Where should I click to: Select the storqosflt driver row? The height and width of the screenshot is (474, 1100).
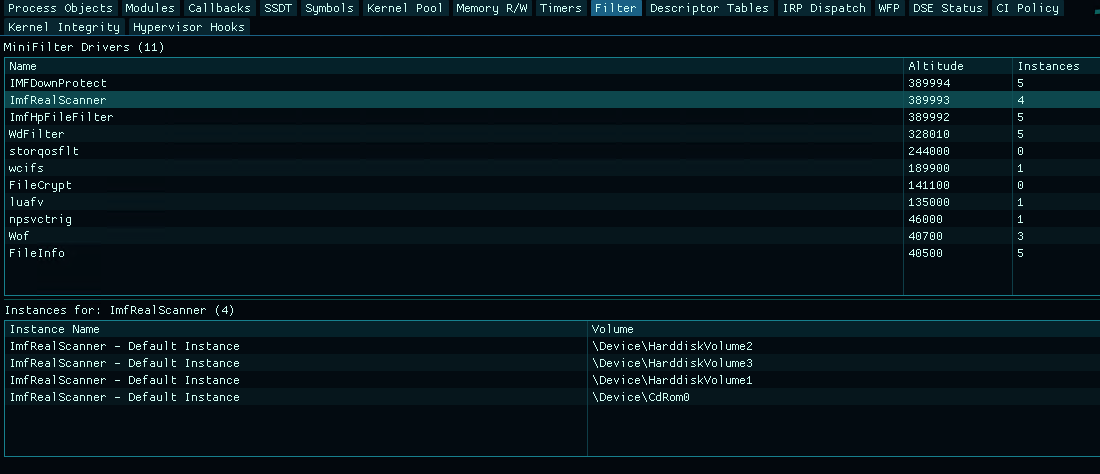(553, 151)
